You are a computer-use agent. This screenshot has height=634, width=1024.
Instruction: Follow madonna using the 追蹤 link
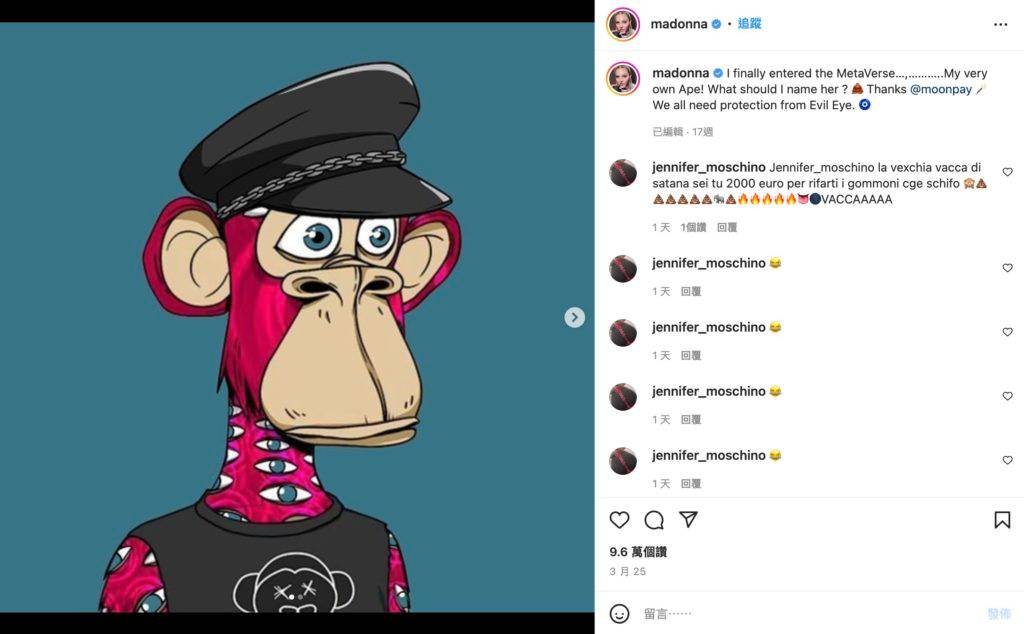coord(750,24)
